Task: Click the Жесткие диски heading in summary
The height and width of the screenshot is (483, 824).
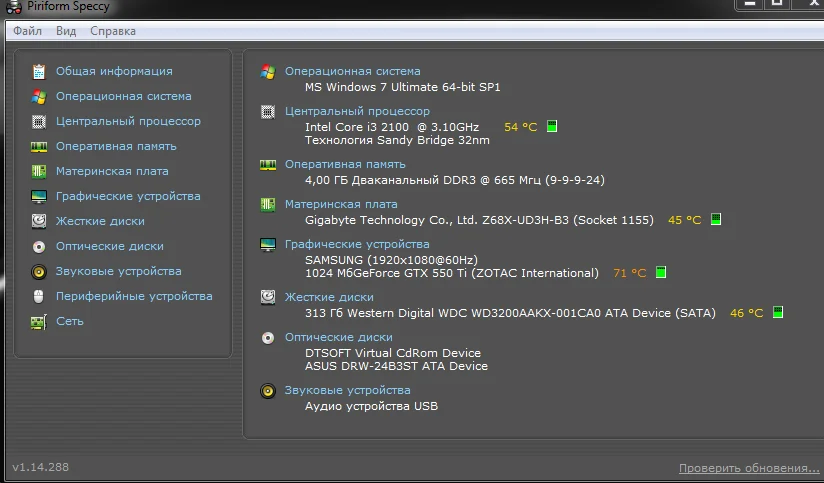Action: (329, 297)
